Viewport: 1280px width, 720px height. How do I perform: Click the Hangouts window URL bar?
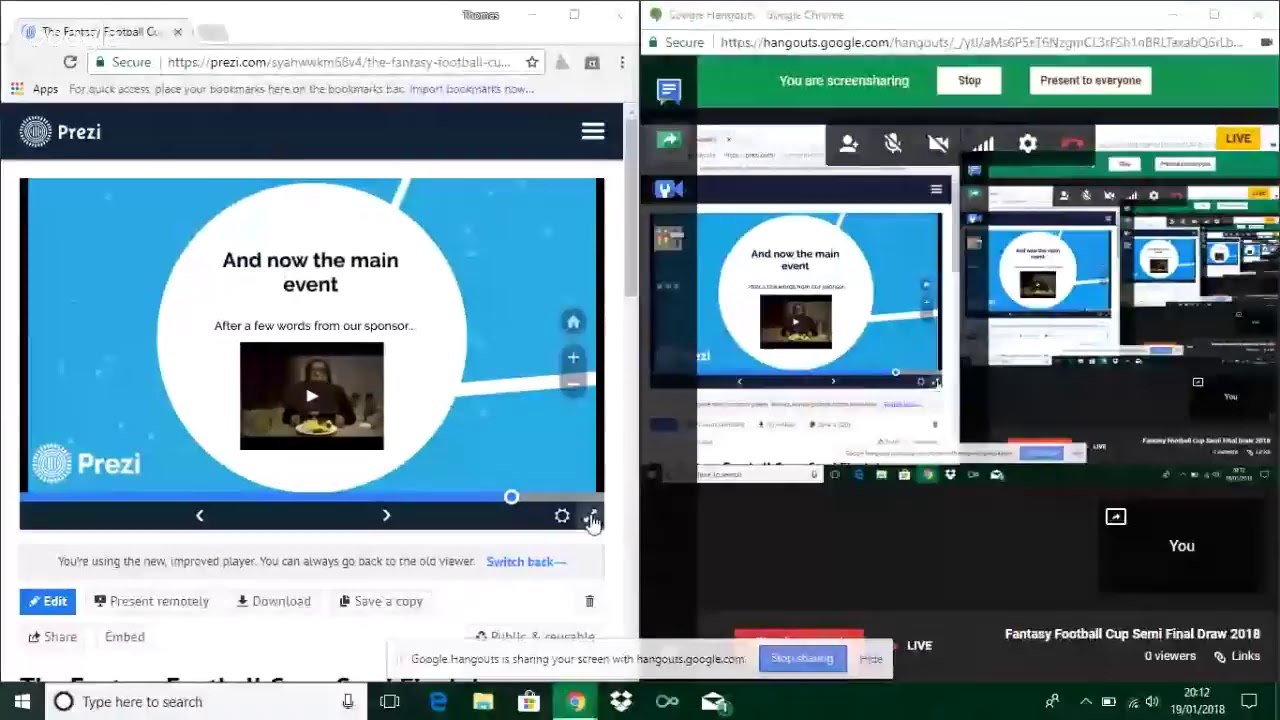pos(982,43)
